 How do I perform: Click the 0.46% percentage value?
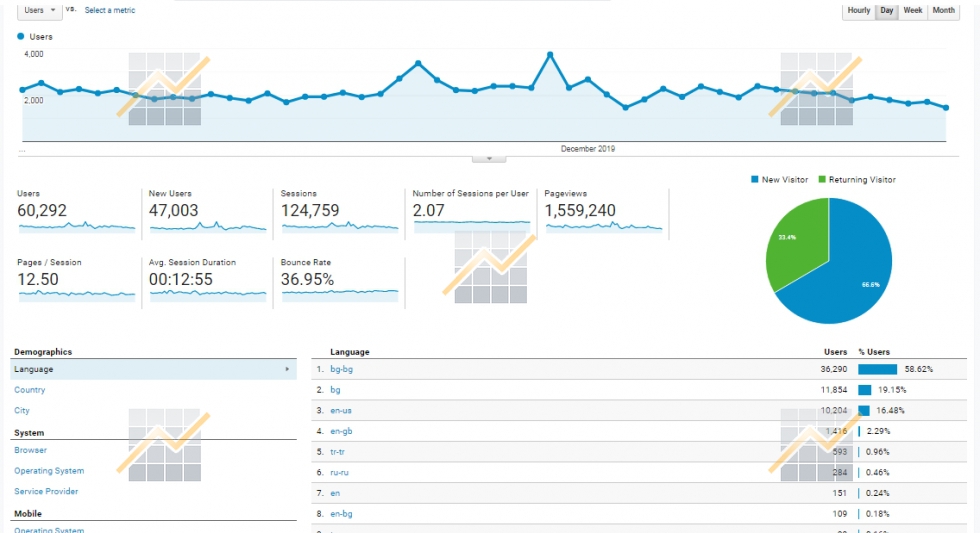tap(878, 472)
